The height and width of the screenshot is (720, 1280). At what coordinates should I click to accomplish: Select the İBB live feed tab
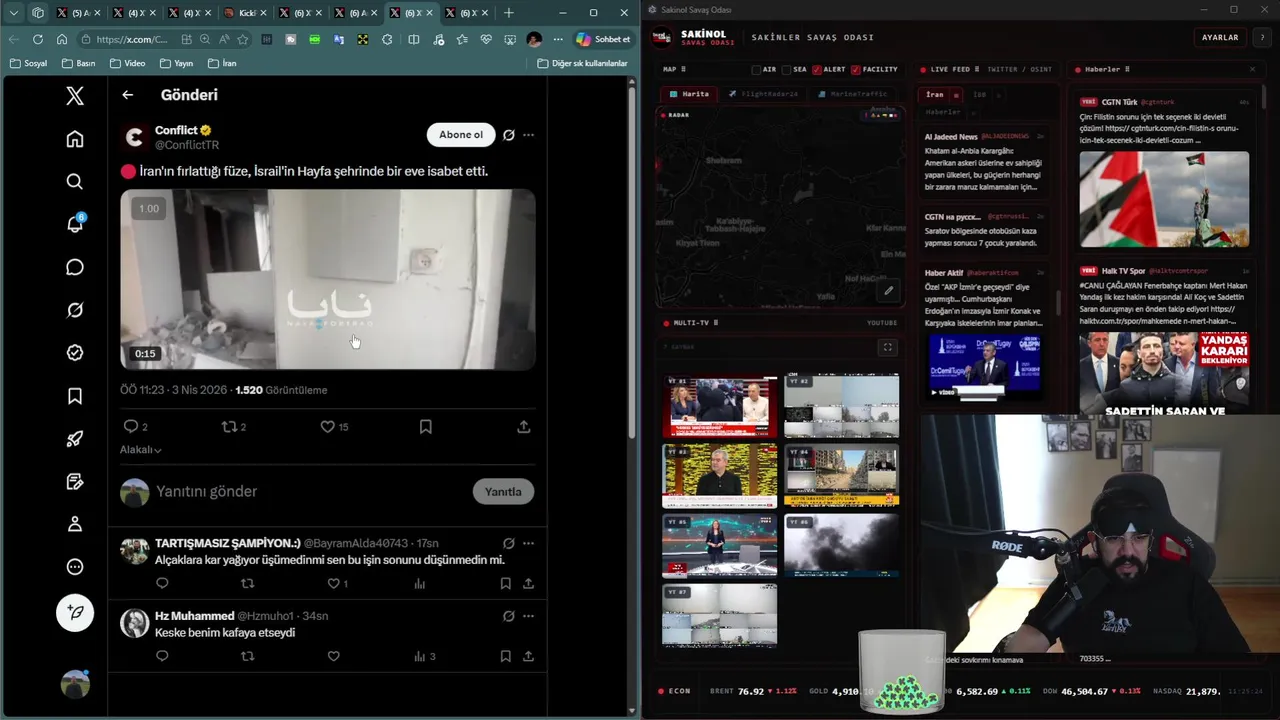[x=980, y=95]
